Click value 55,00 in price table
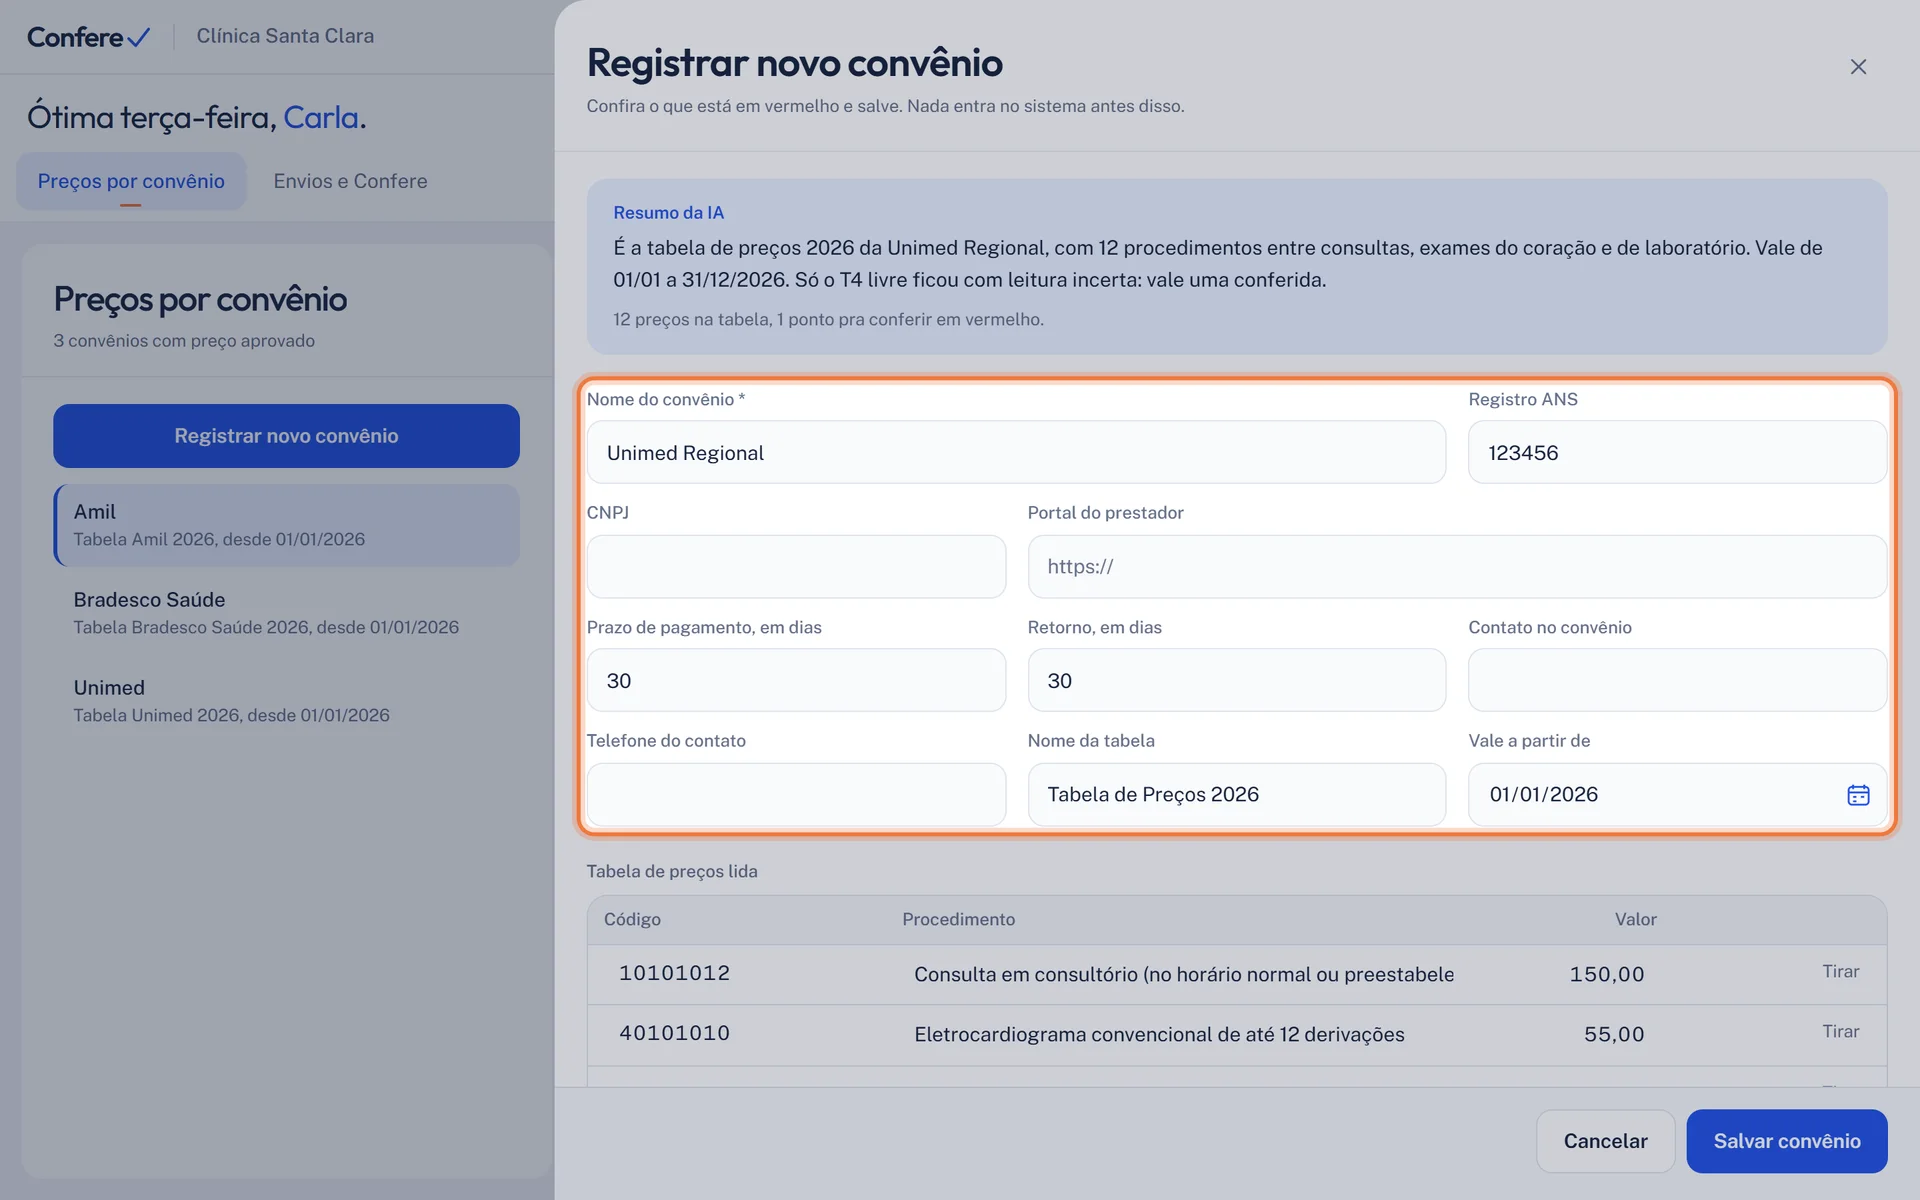Image resolution: width=1920 pixels, height=1200 pixels. pos(1614,1034)
